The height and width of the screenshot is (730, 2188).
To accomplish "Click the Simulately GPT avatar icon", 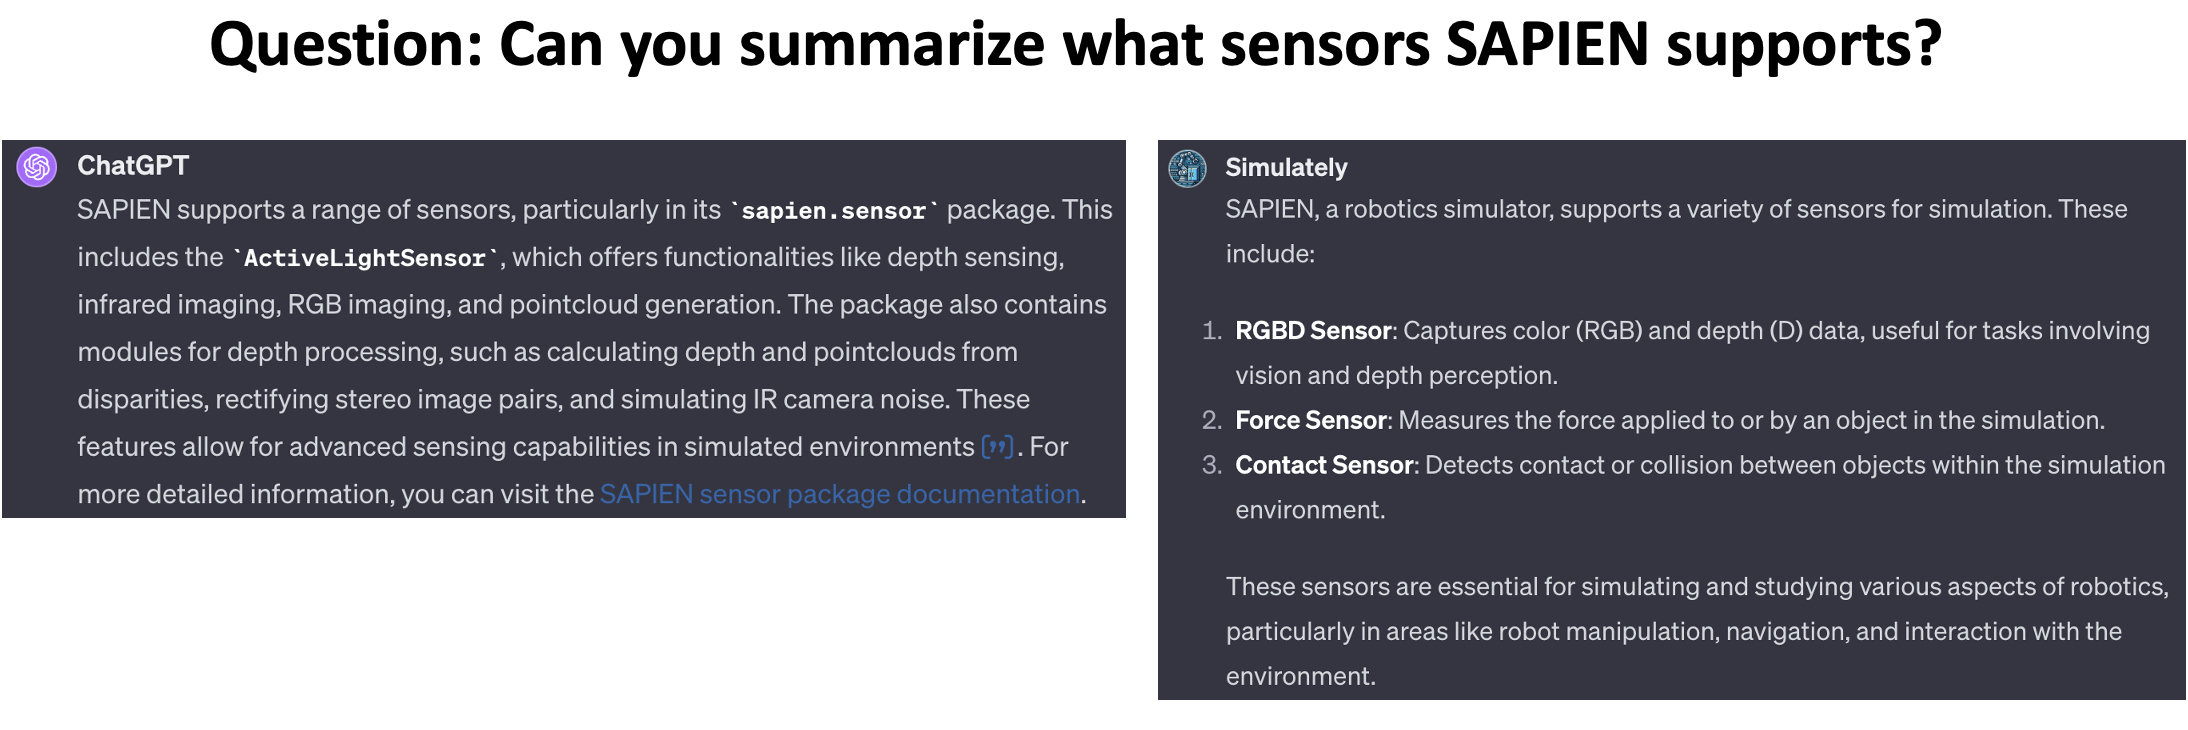I will coord(1187,169).
